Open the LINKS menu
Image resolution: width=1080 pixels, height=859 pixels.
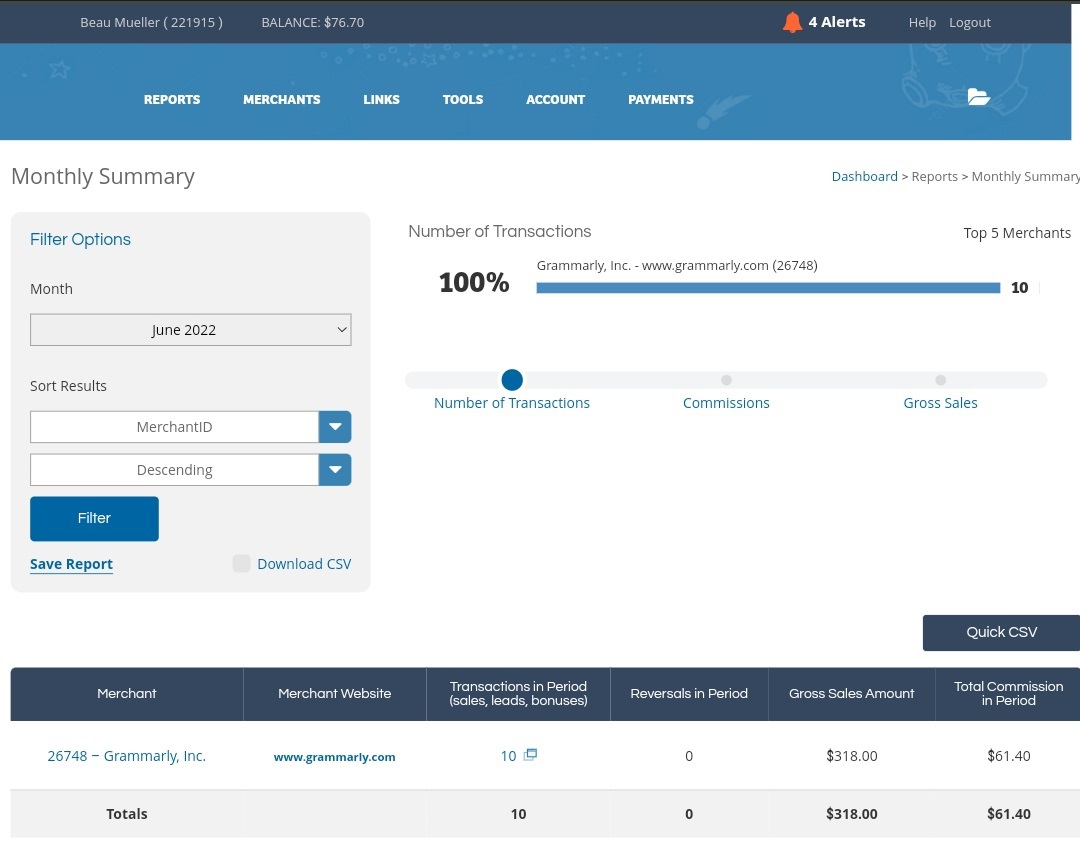click(x=382, y=100)
